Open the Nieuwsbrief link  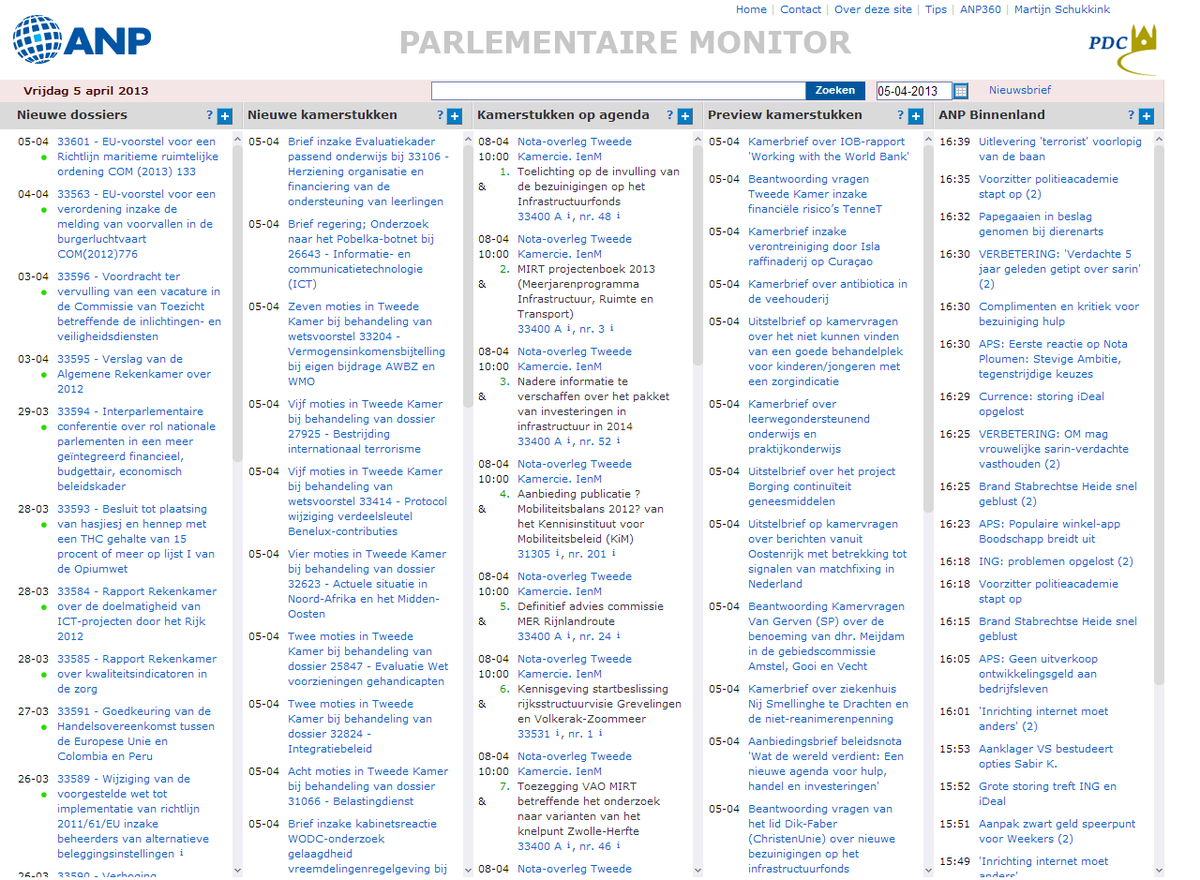pos(1020,90)
